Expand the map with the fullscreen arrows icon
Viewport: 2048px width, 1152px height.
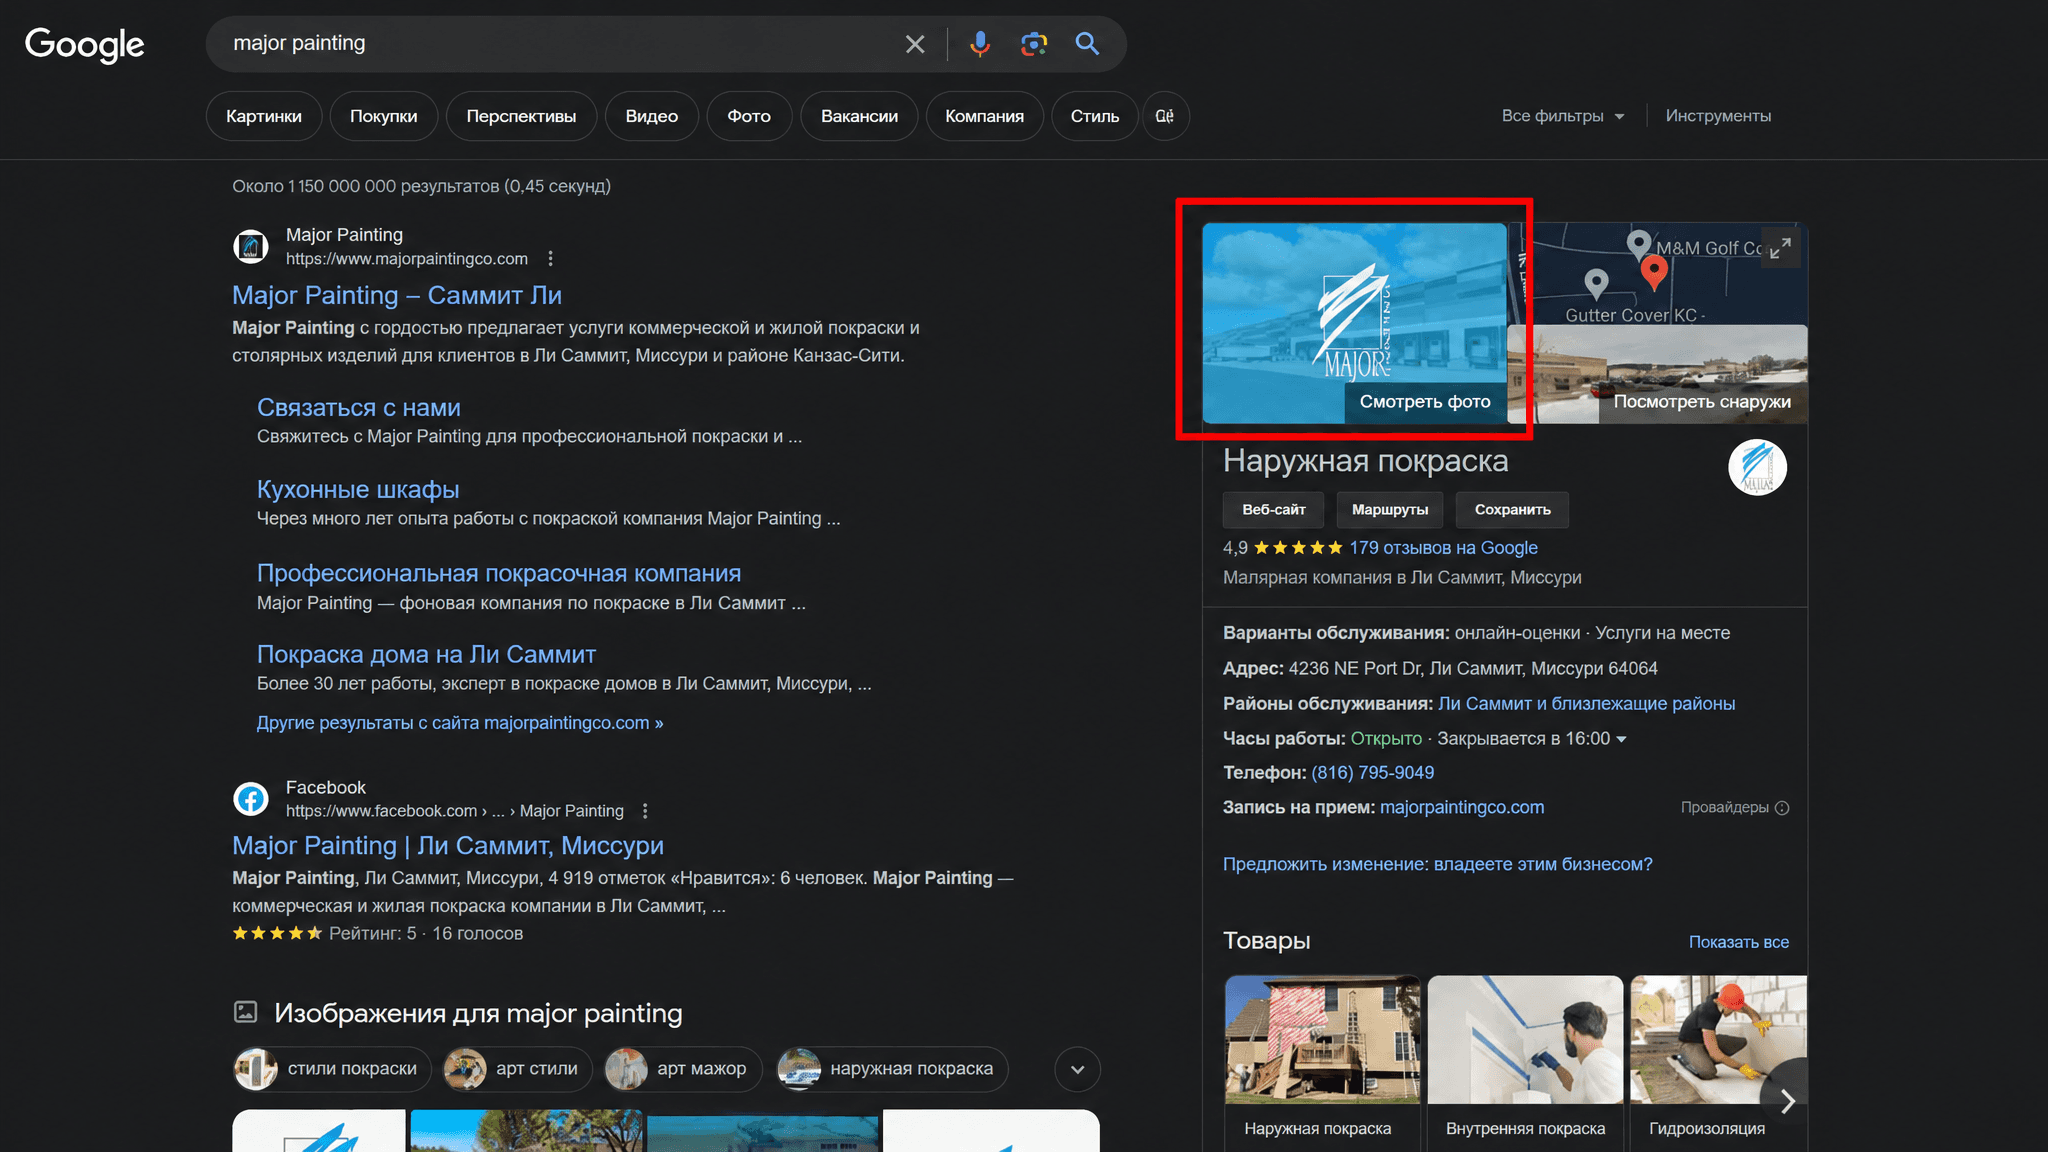coord(1780,248)
